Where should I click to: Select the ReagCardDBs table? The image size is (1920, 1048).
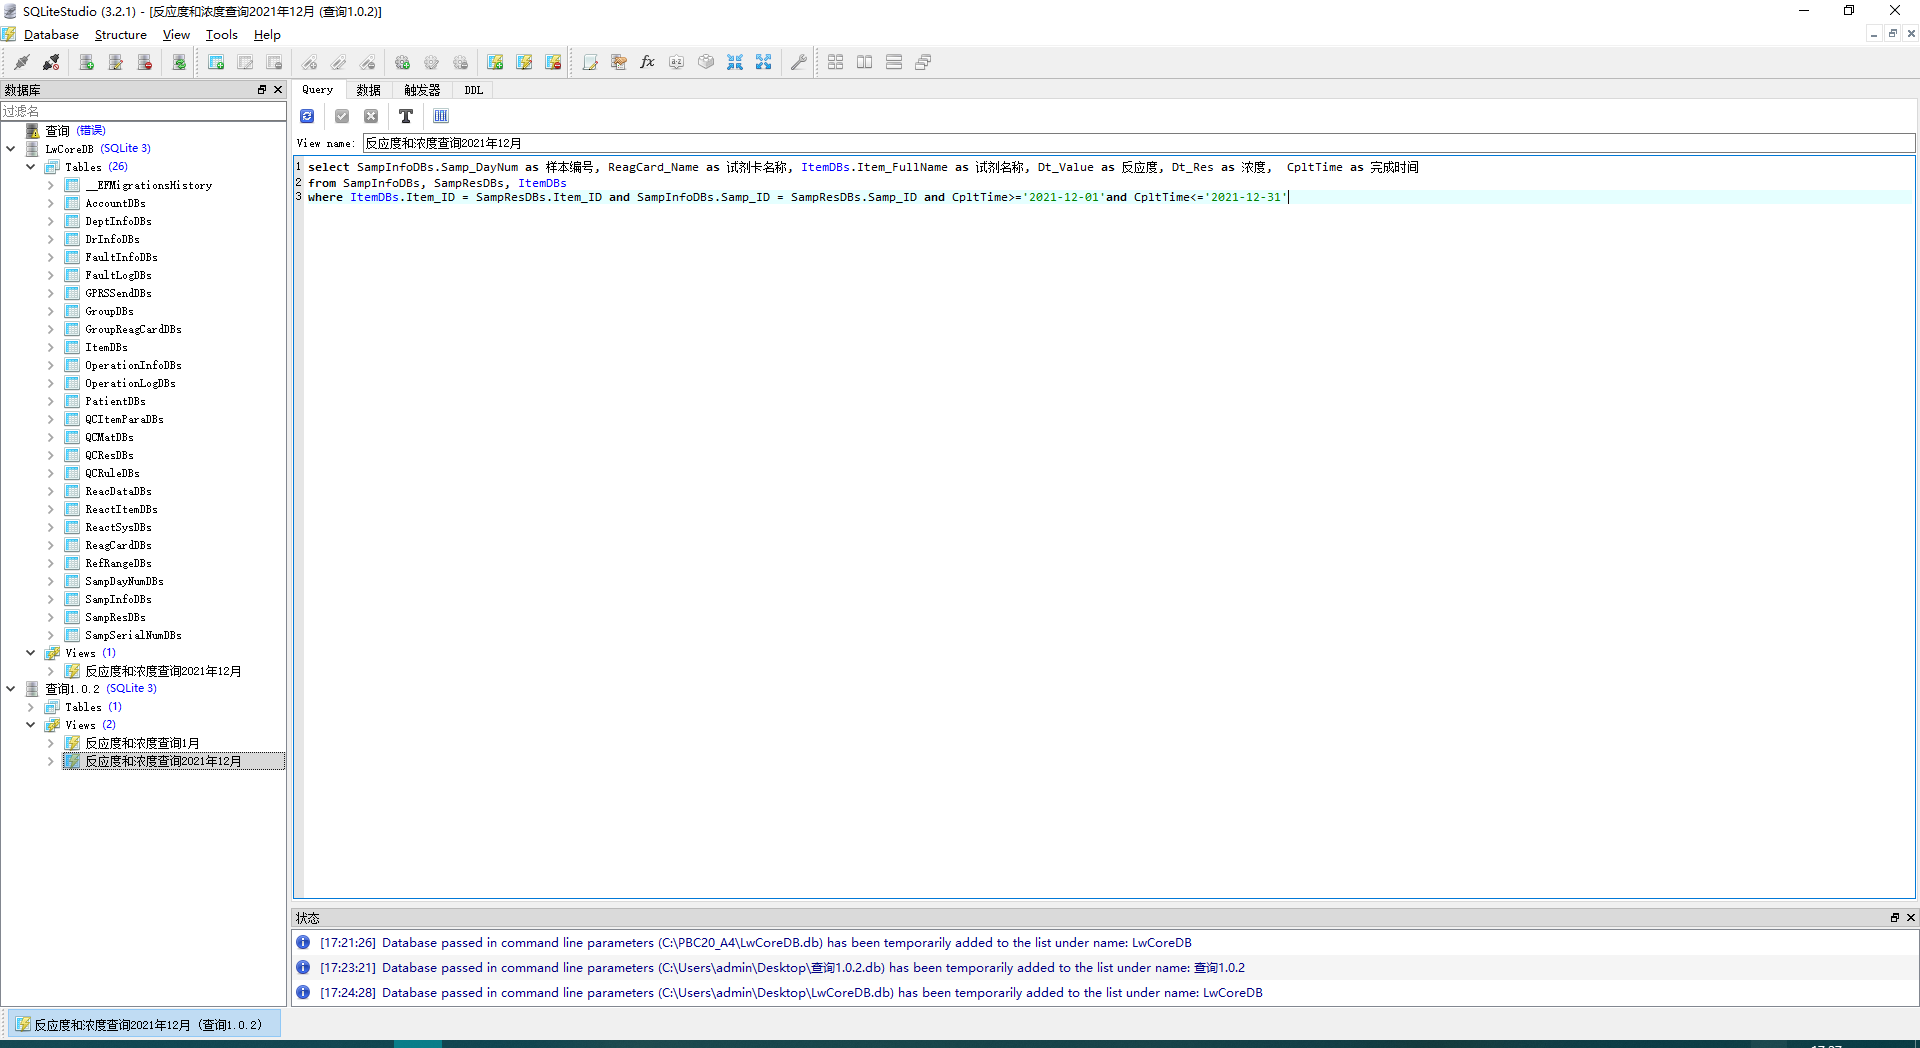(x=118, y=545)
